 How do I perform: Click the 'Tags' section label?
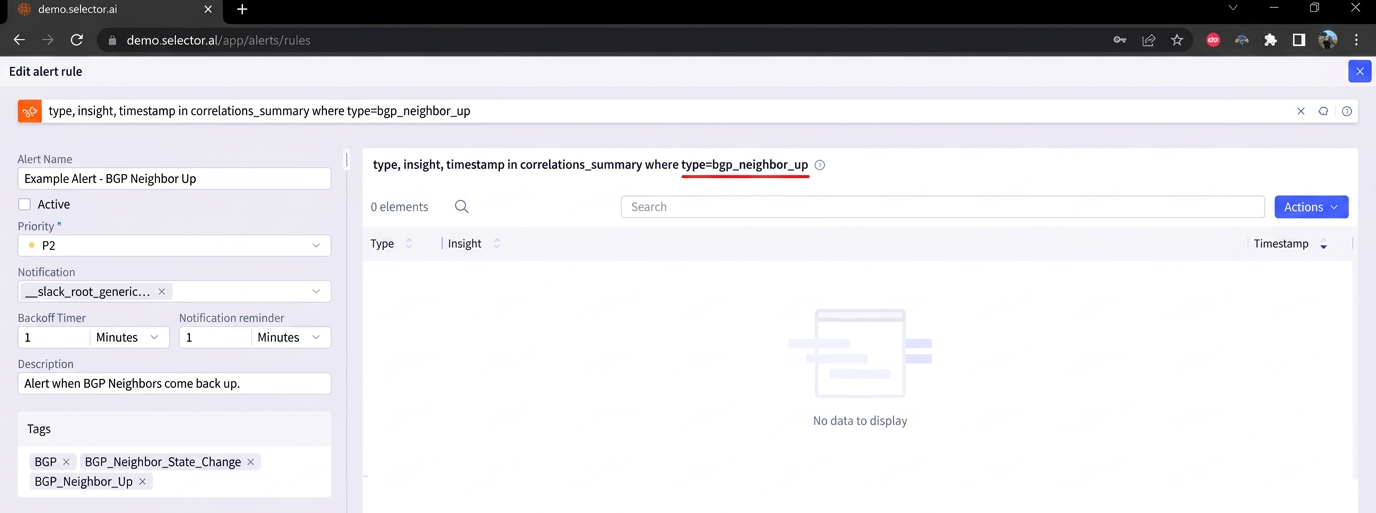tap(39, 429)
